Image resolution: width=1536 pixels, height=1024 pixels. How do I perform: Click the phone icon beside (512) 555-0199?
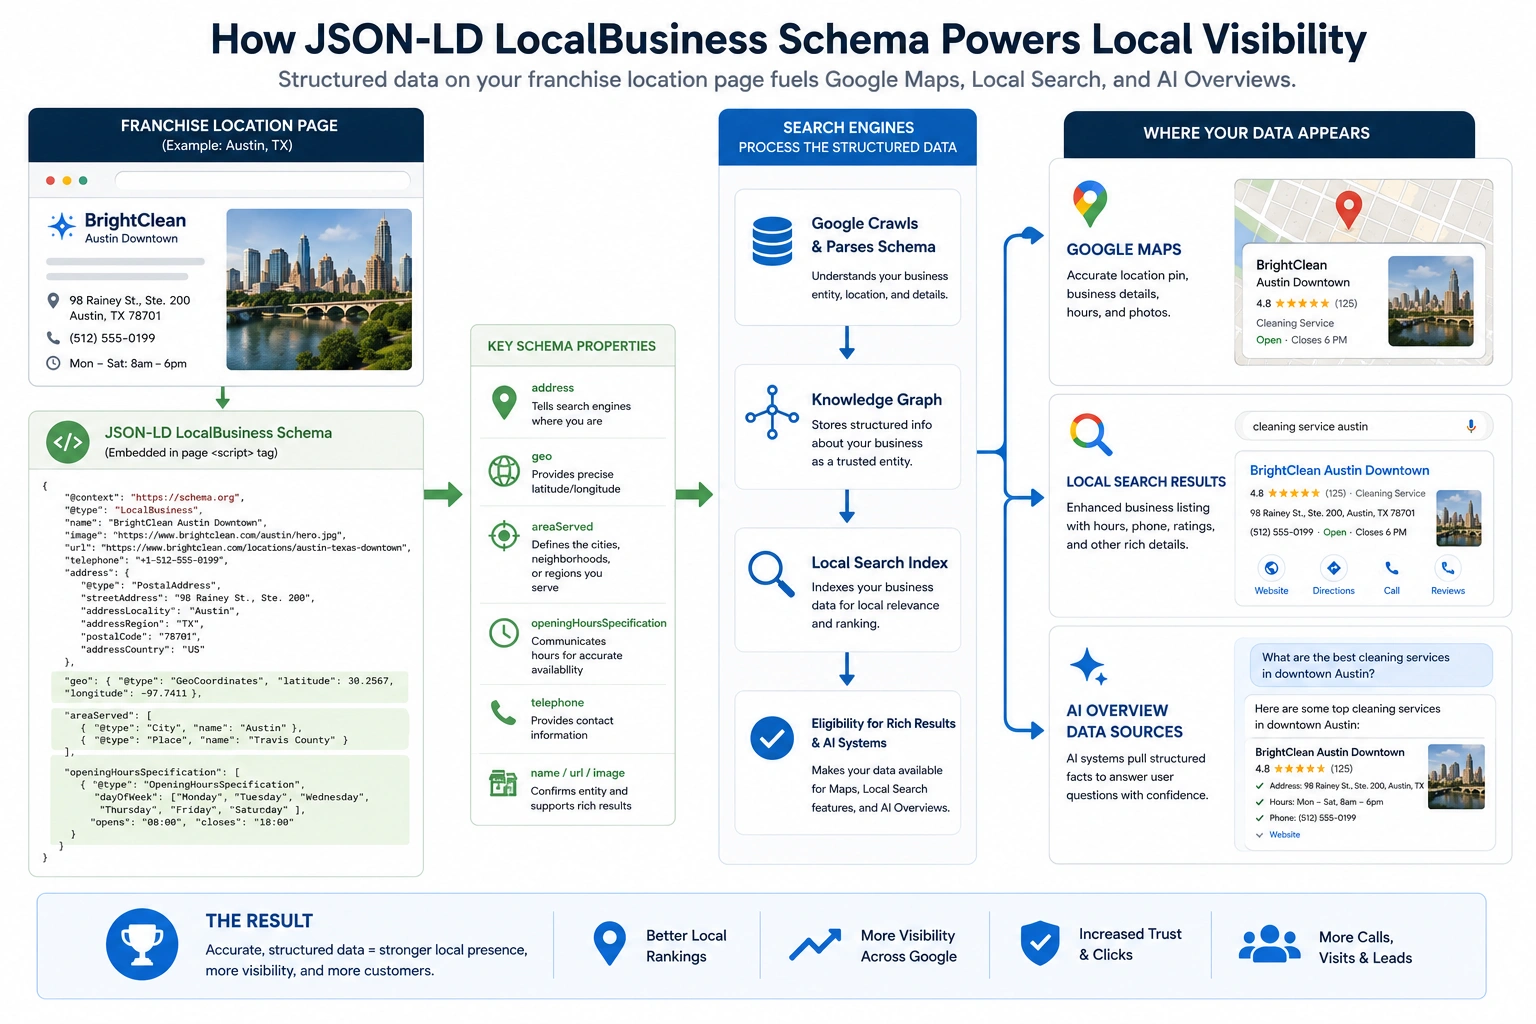click(x=53, y=338)
